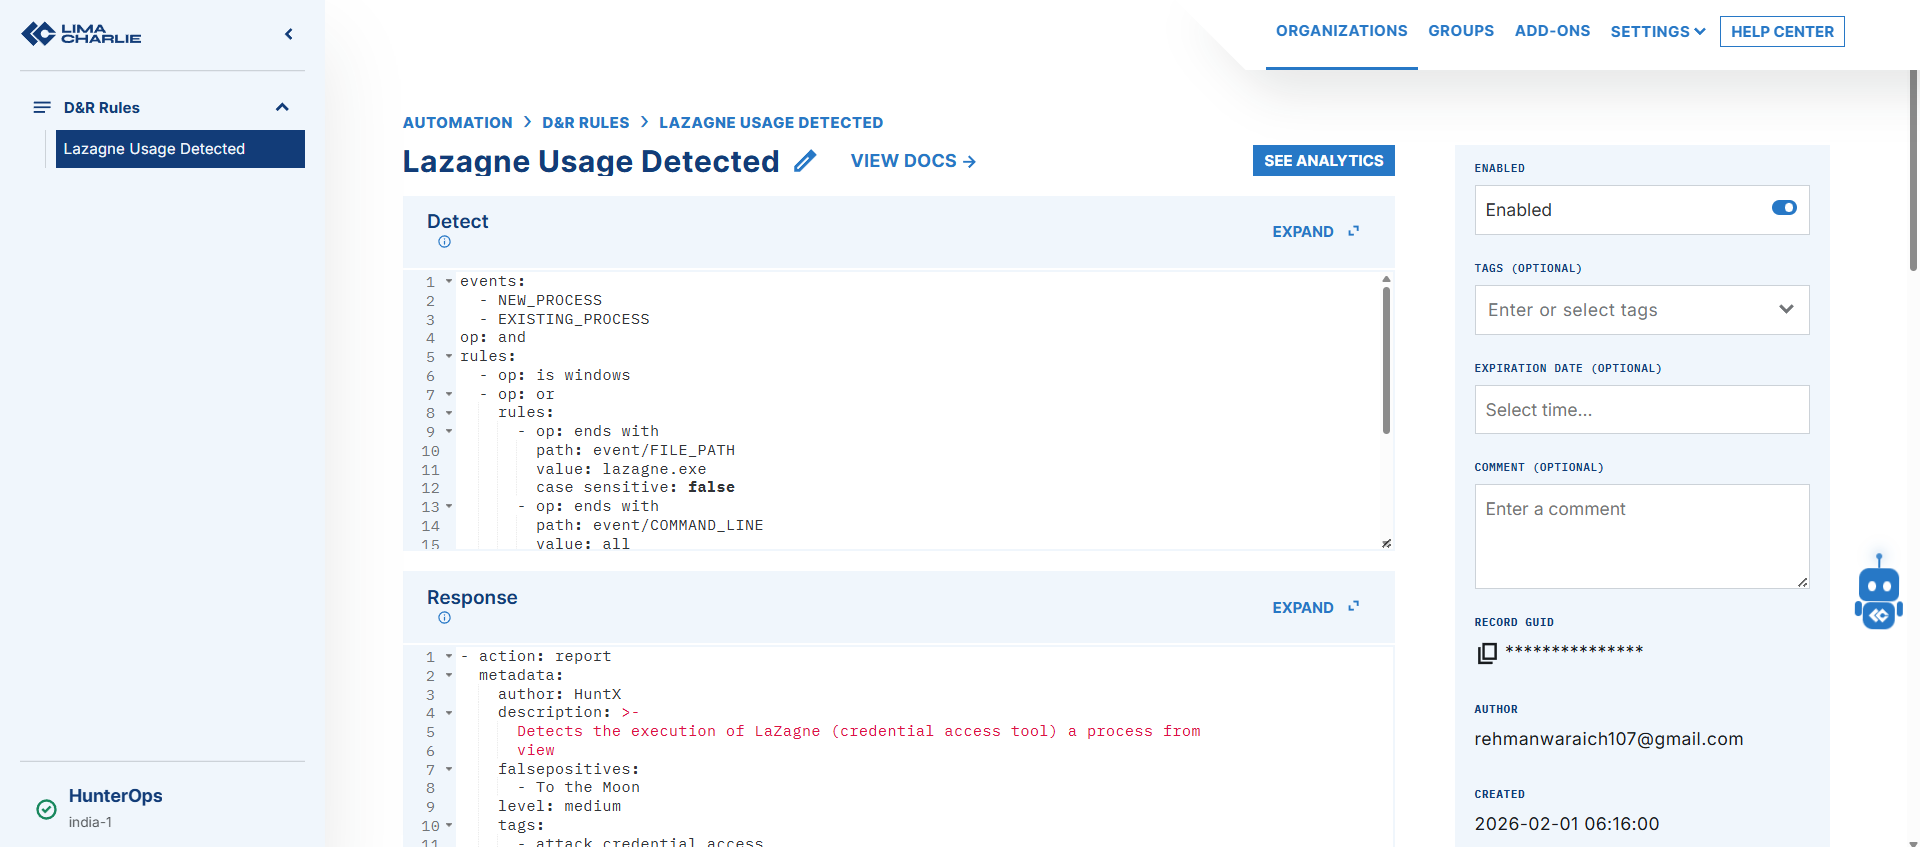Viewport: 1920px width, 847px height.
Task: Click the 'value: lazagne.exe' code line
Action: (x=621, y=469)
